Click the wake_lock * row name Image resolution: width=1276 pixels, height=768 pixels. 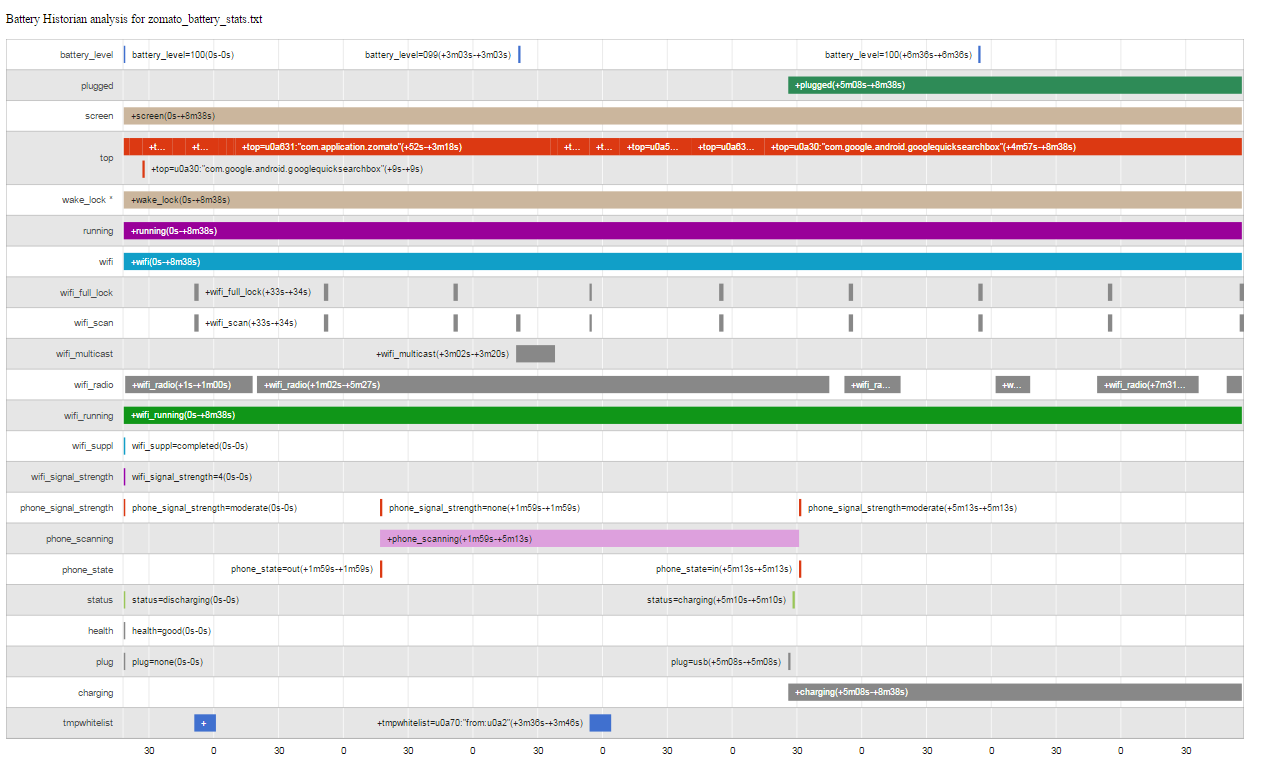click(88, 200)
